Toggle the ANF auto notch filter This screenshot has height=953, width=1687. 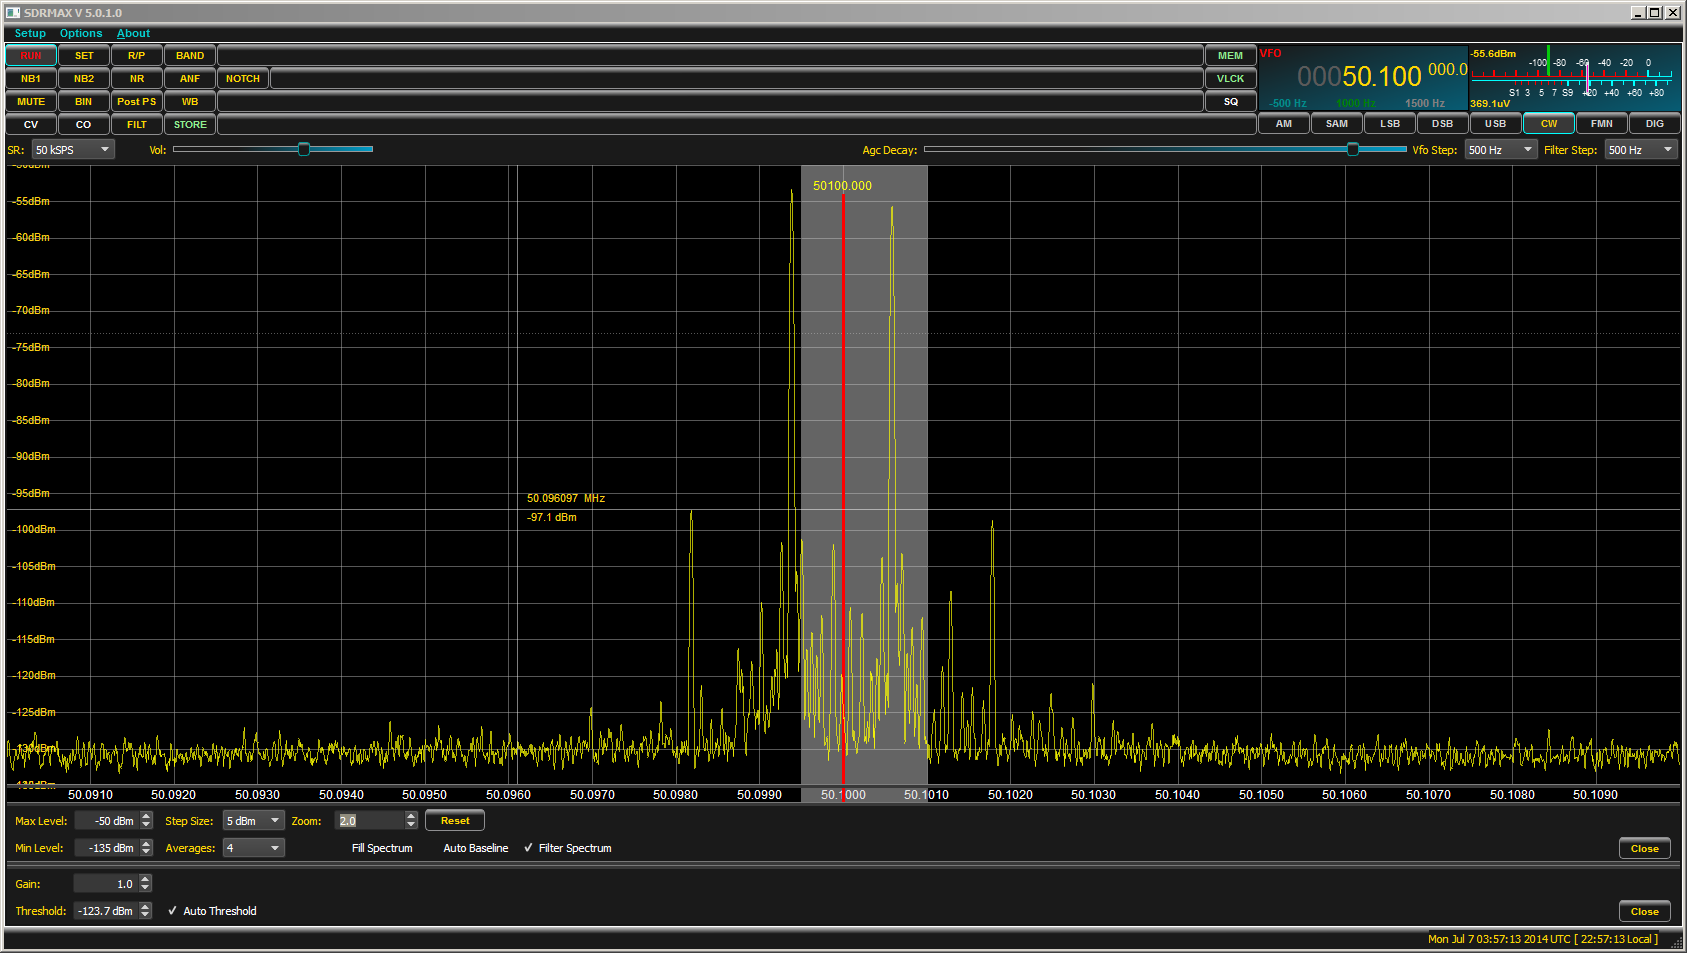coord(190,79)
